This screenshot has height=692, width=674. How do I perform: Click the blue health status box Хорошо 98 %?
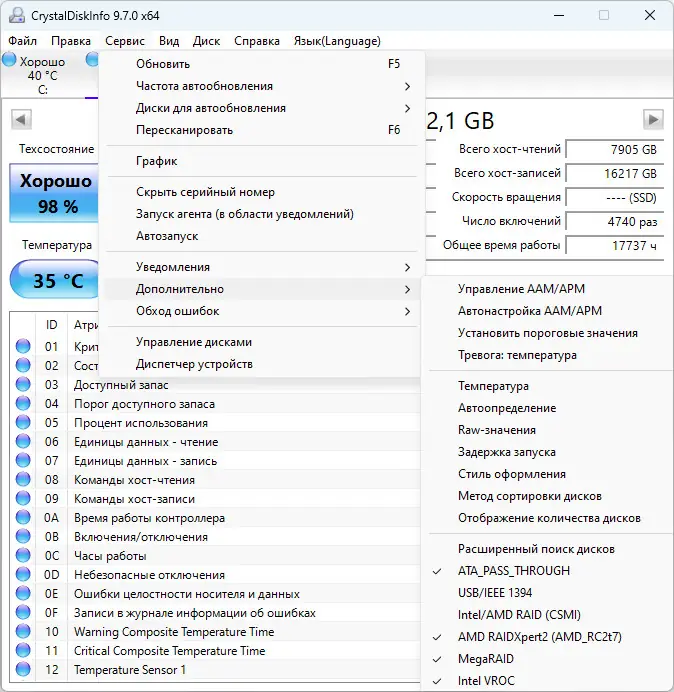click(x=54, y=193)
